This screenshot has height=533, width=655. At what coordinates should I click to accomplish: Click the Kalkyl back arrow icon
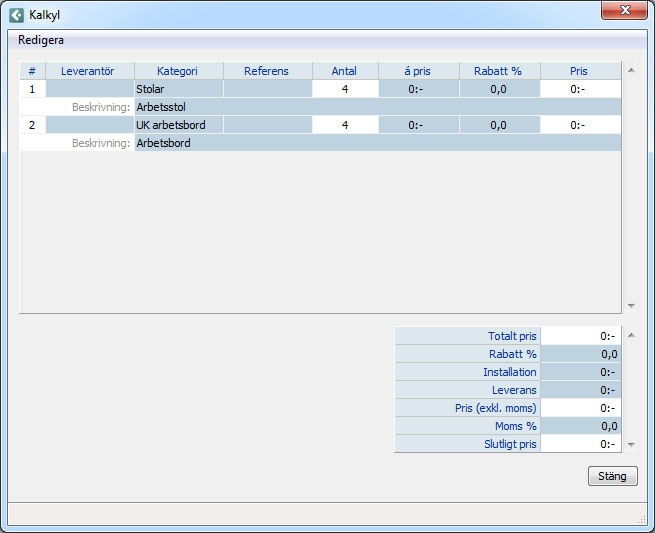click(x=16, y=15)
